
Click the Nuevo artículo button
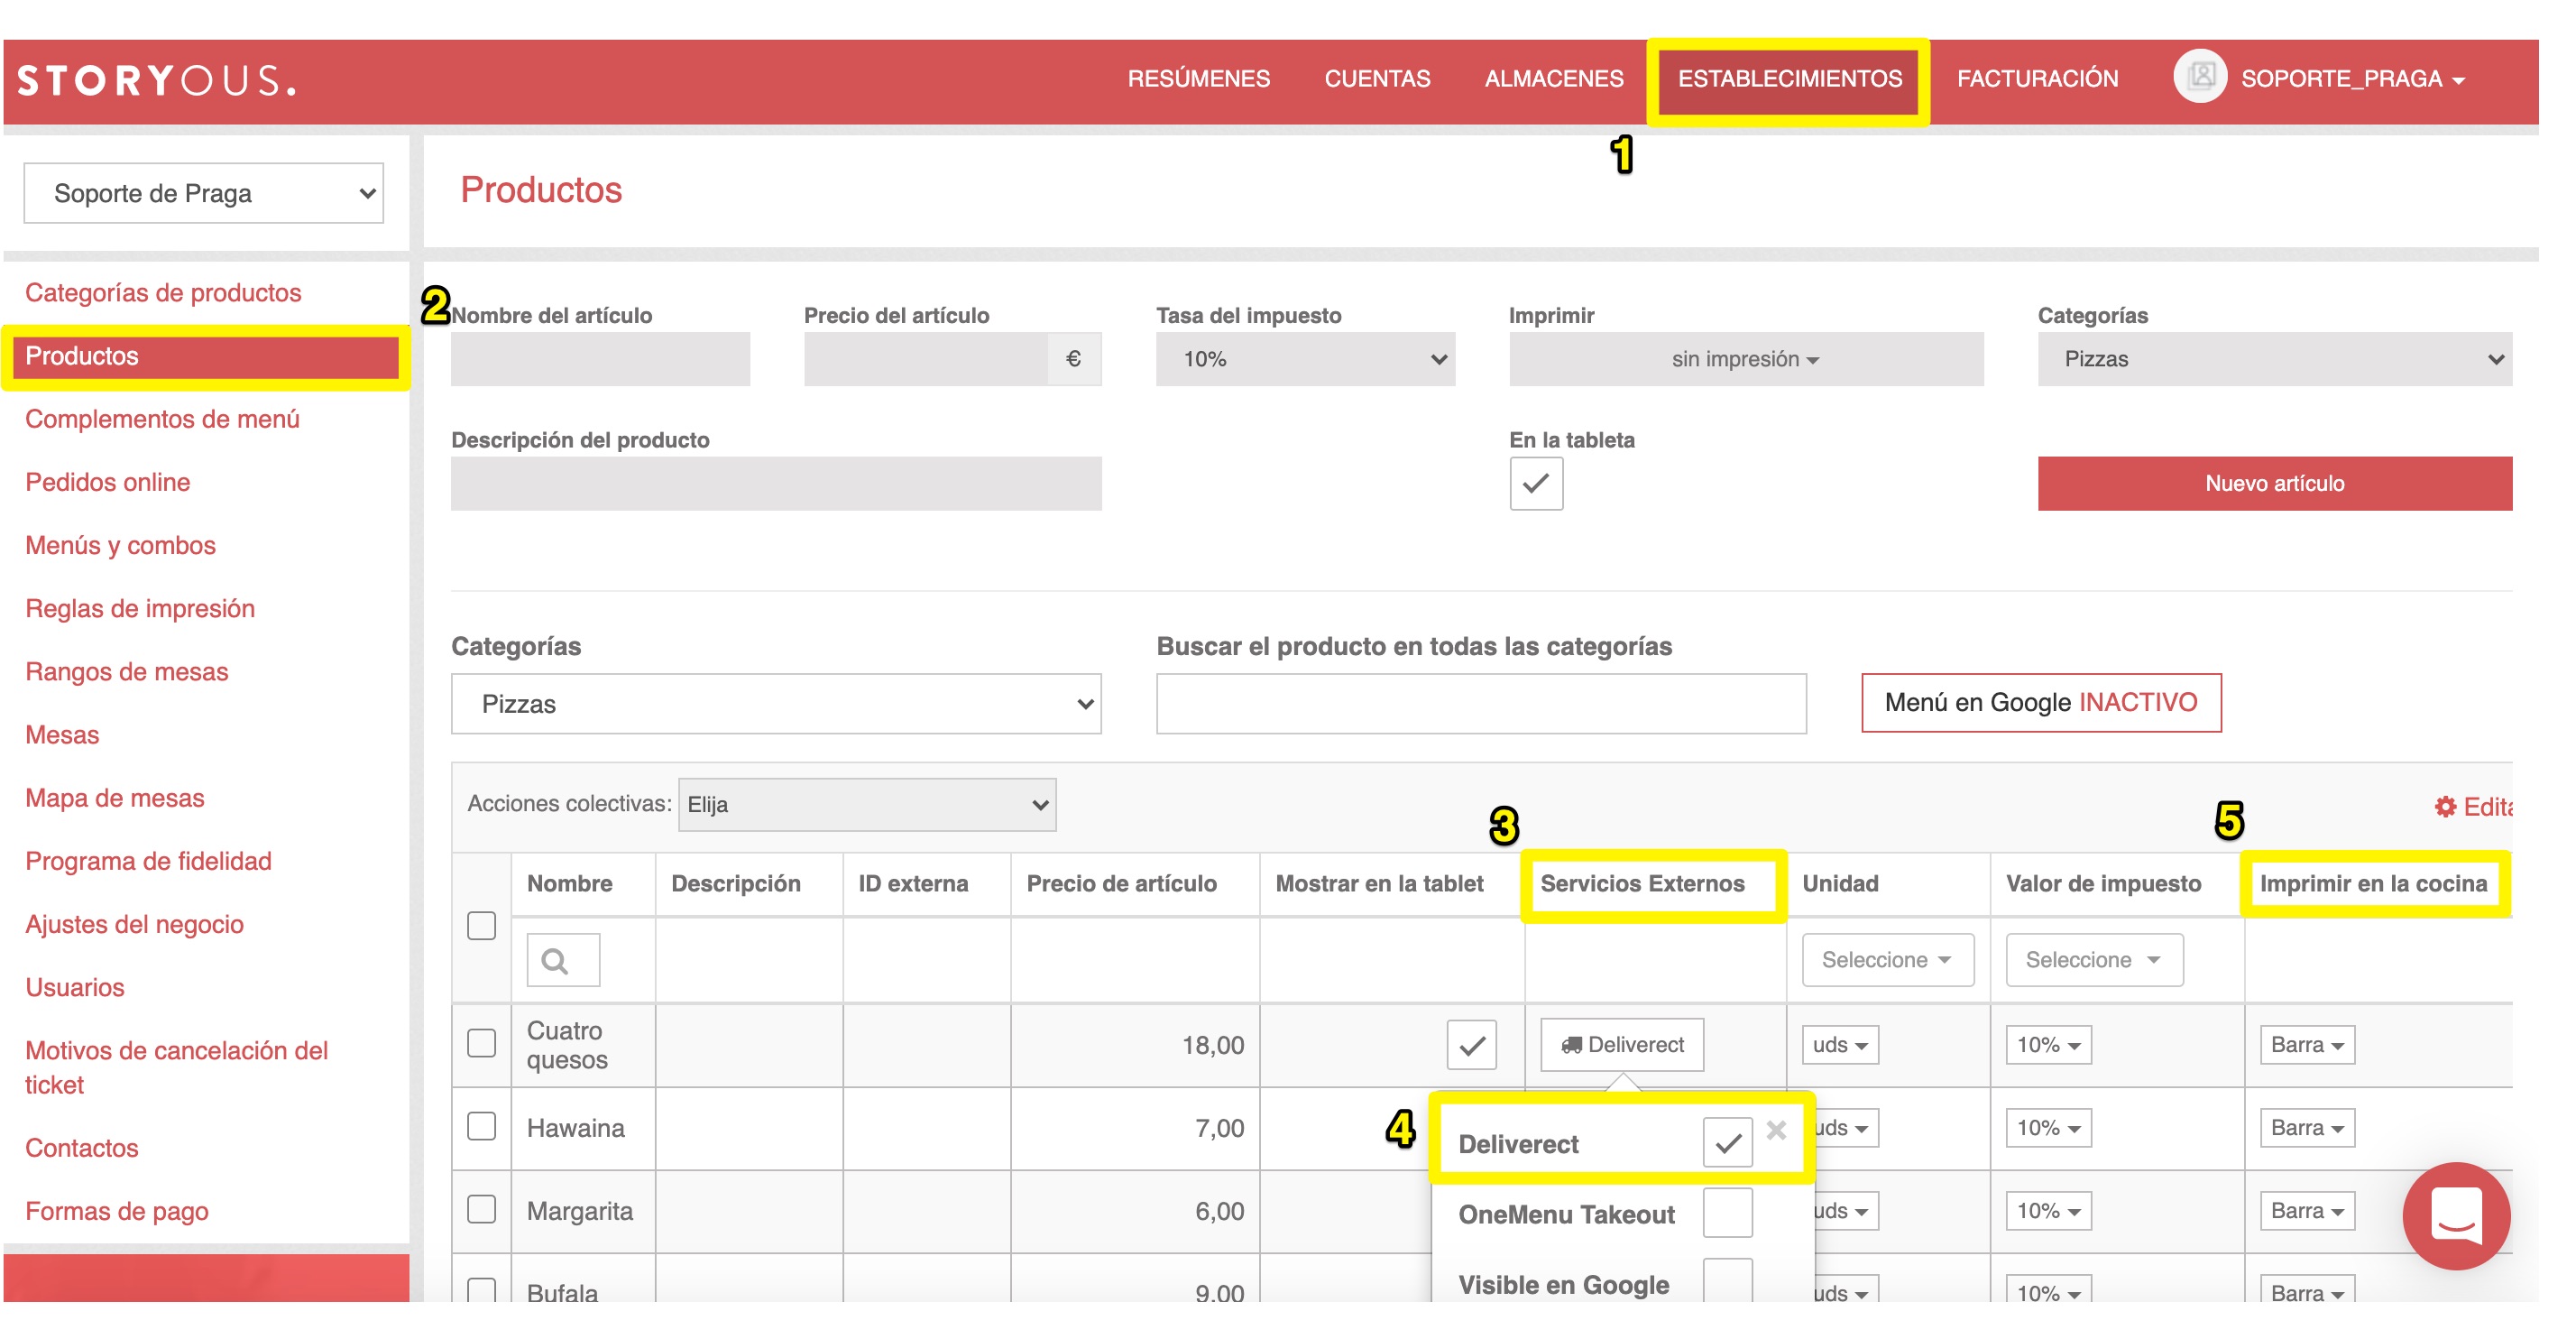pos(2275,484)
